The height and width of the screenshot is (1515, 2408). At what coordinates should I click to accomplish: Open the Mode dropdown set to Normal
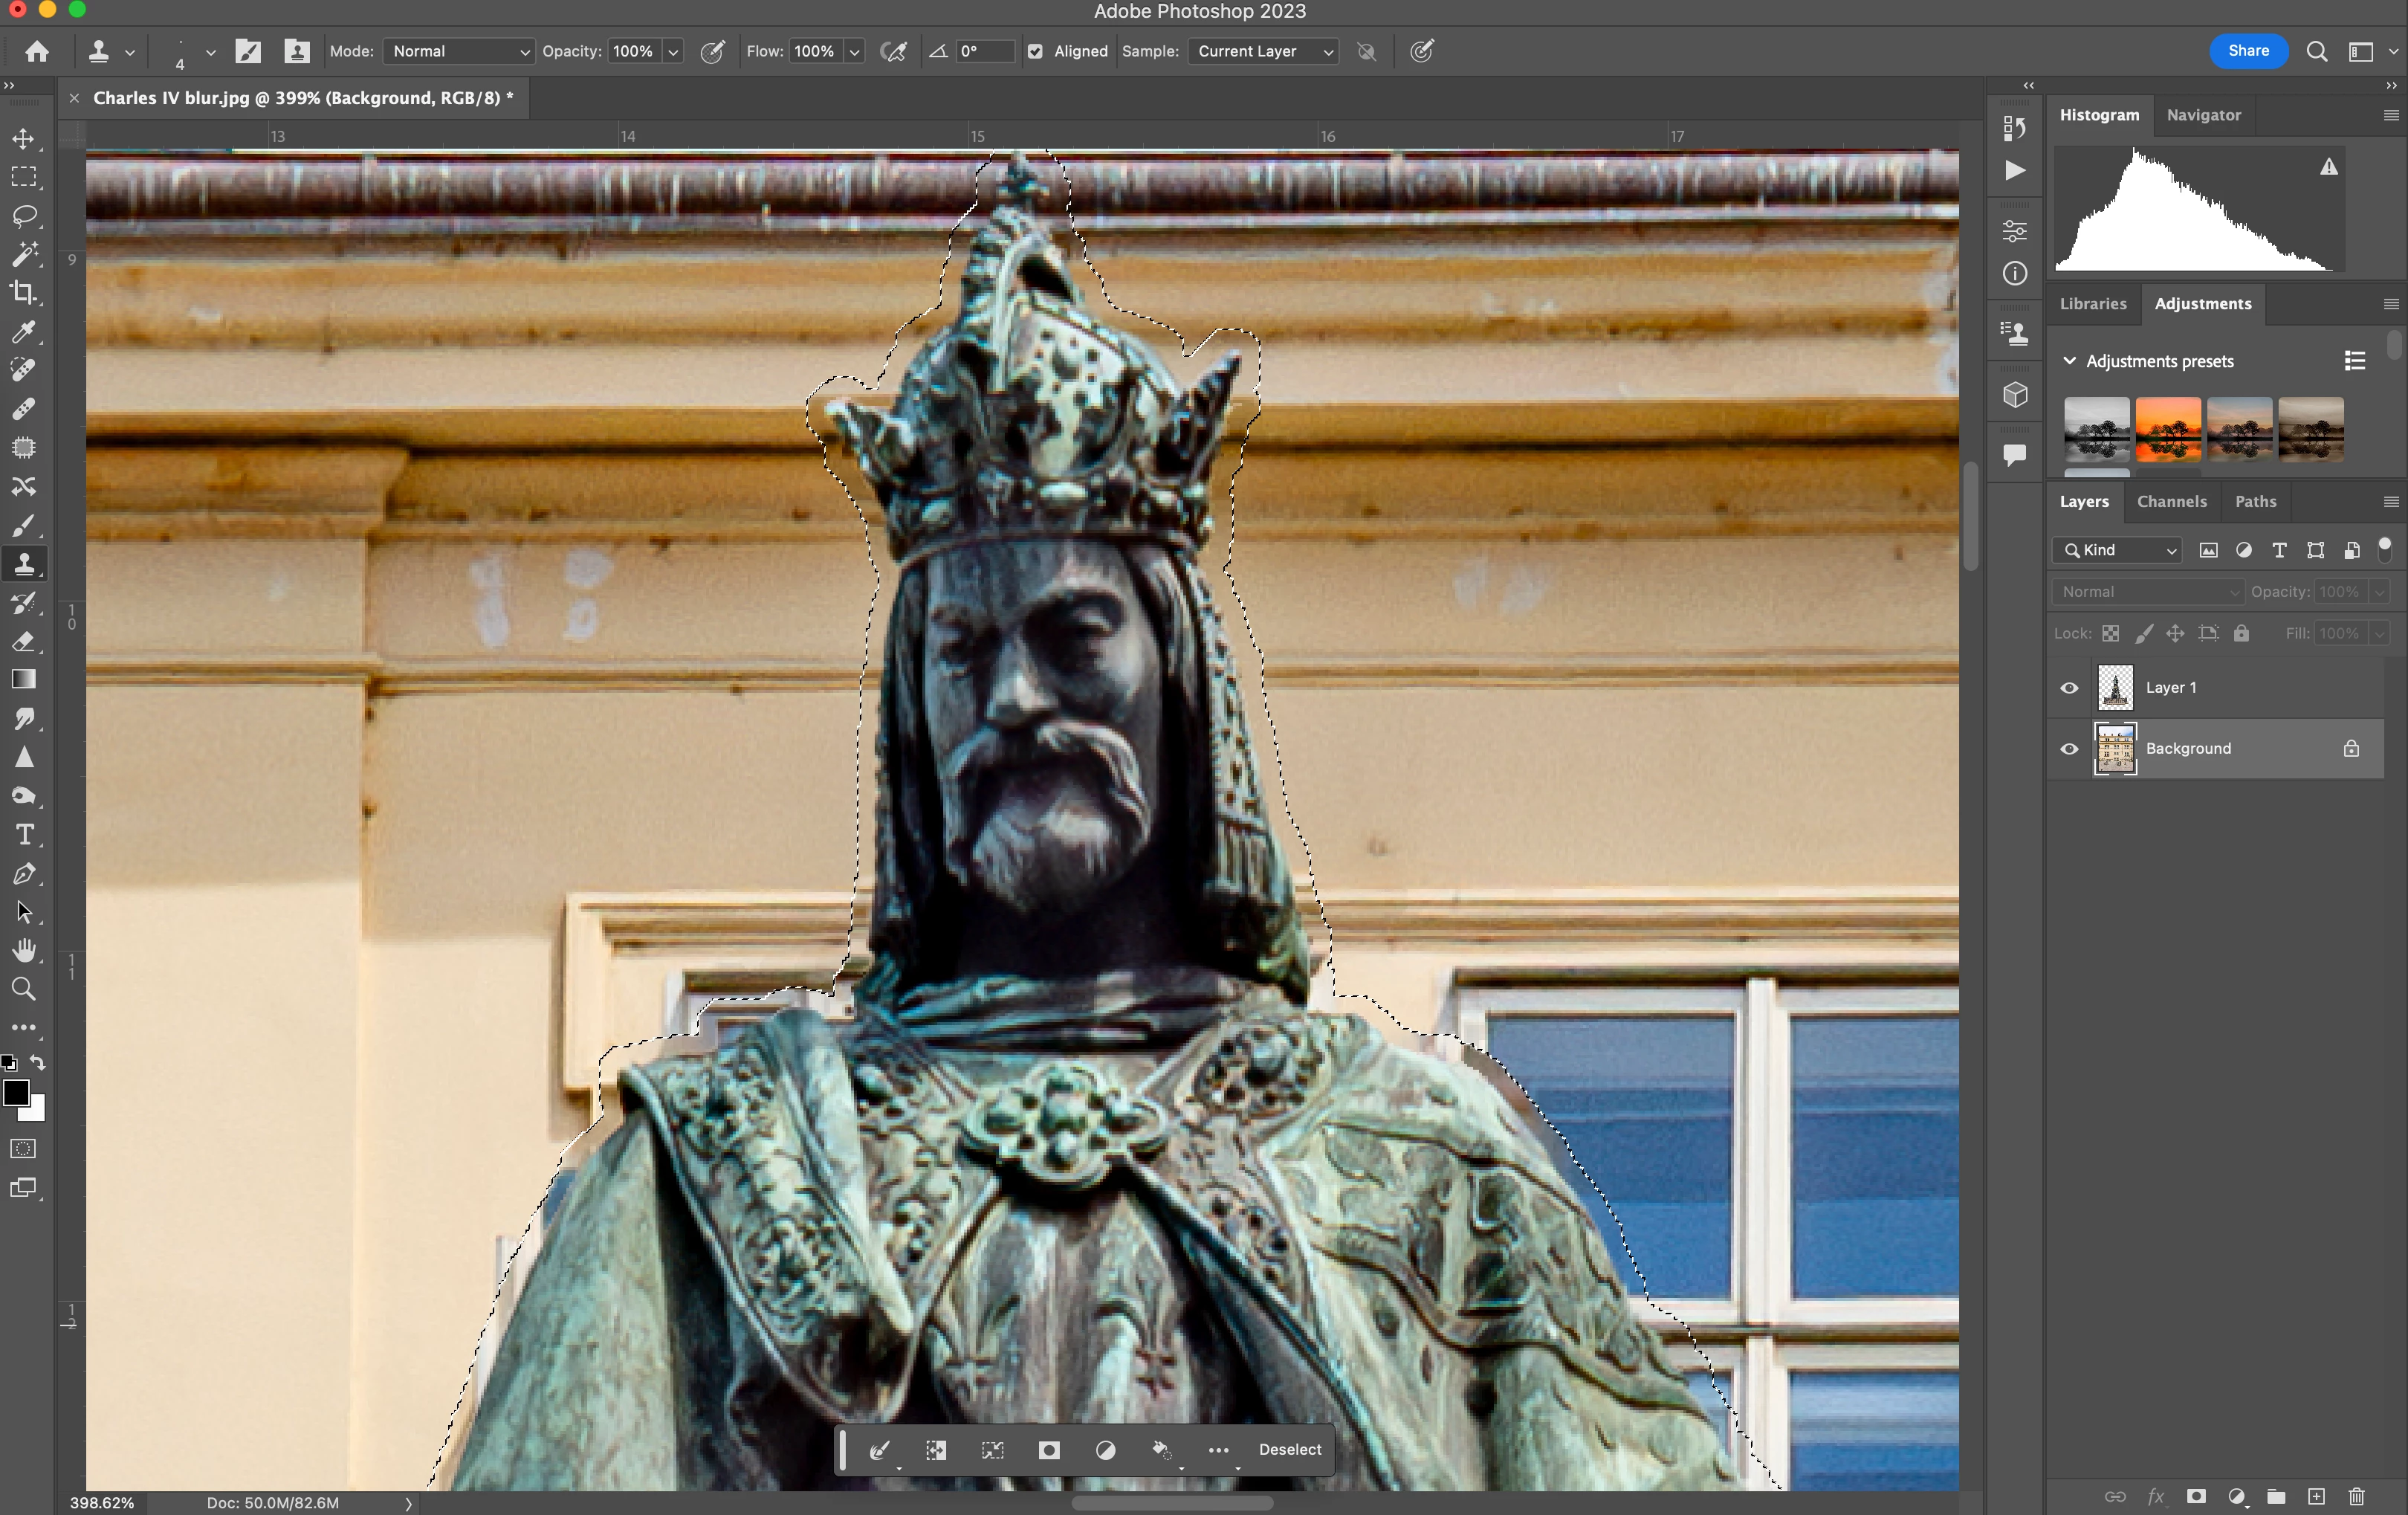tap(458, 51)
